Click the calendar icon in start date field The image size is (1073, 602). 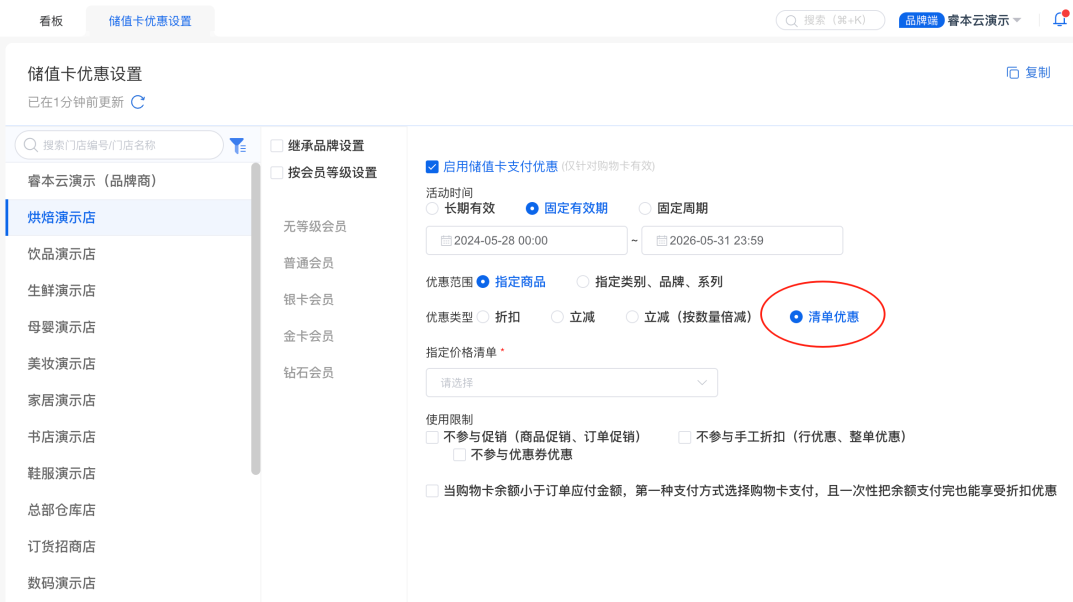(x=445, y=241)
